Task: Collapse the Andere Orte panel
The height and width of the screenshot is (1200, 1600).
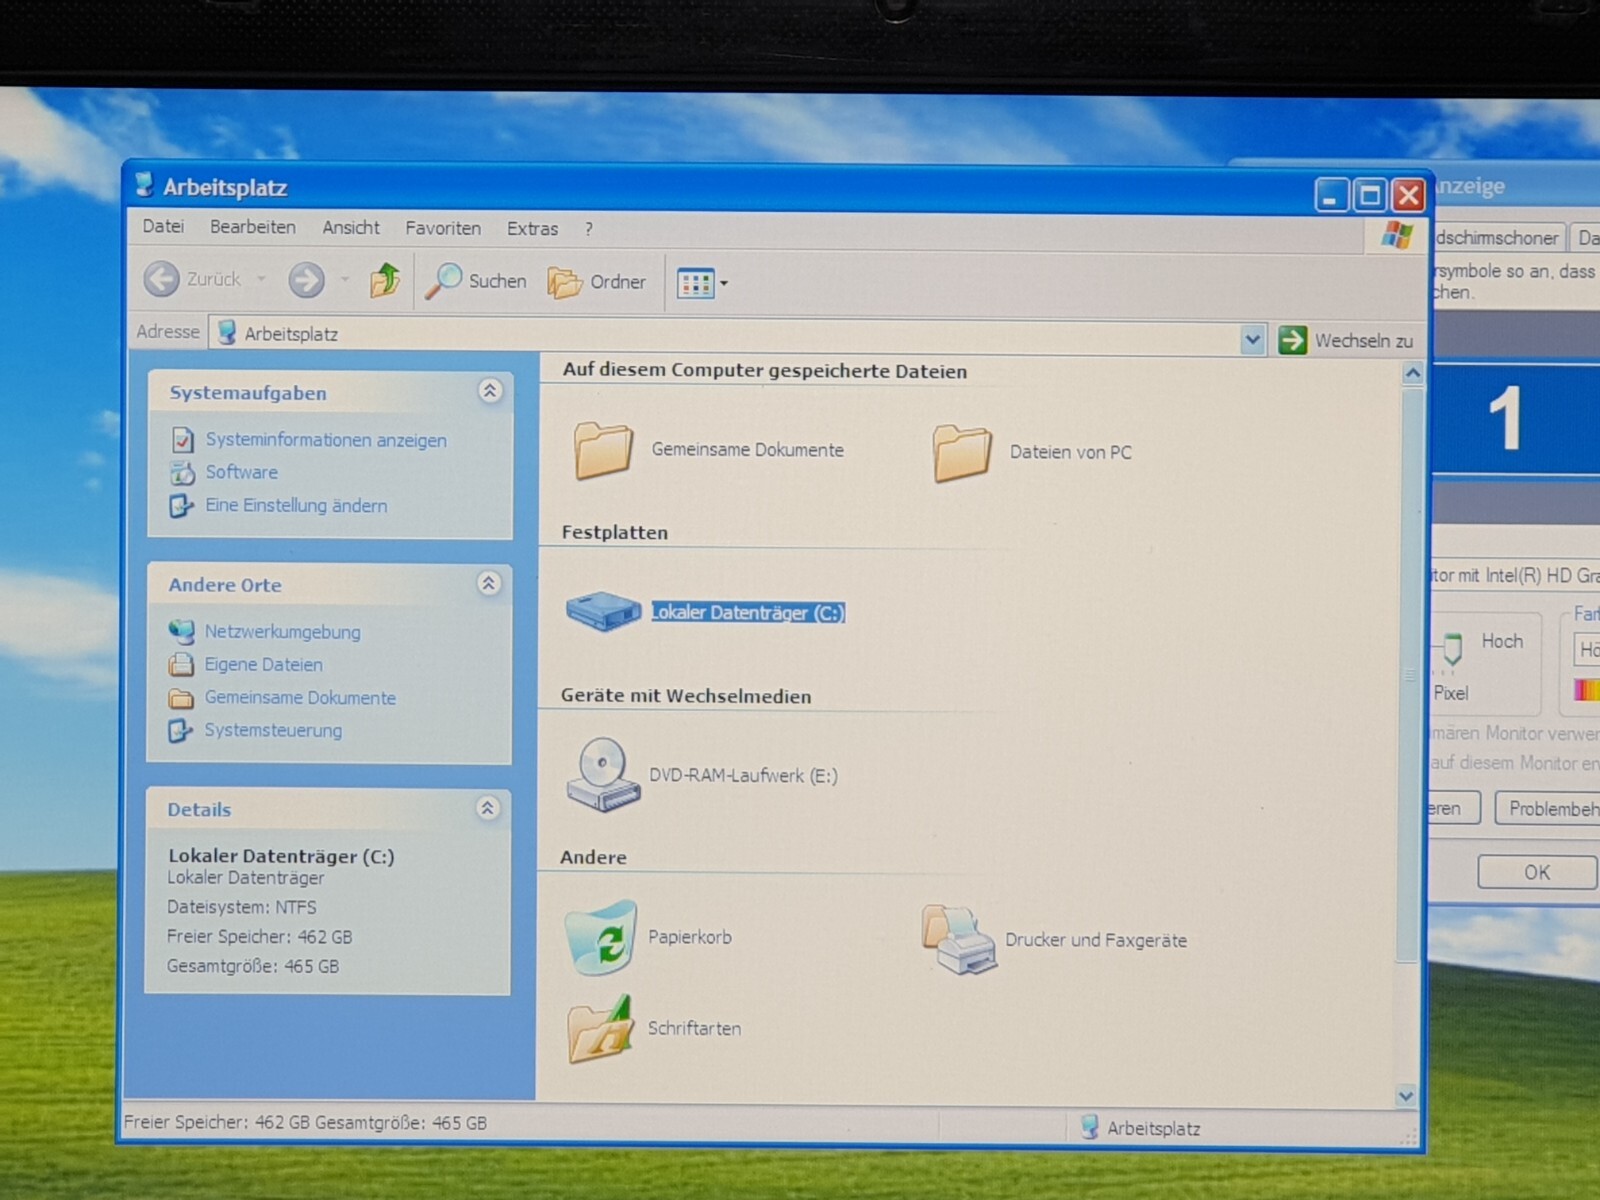Action: 488,583
